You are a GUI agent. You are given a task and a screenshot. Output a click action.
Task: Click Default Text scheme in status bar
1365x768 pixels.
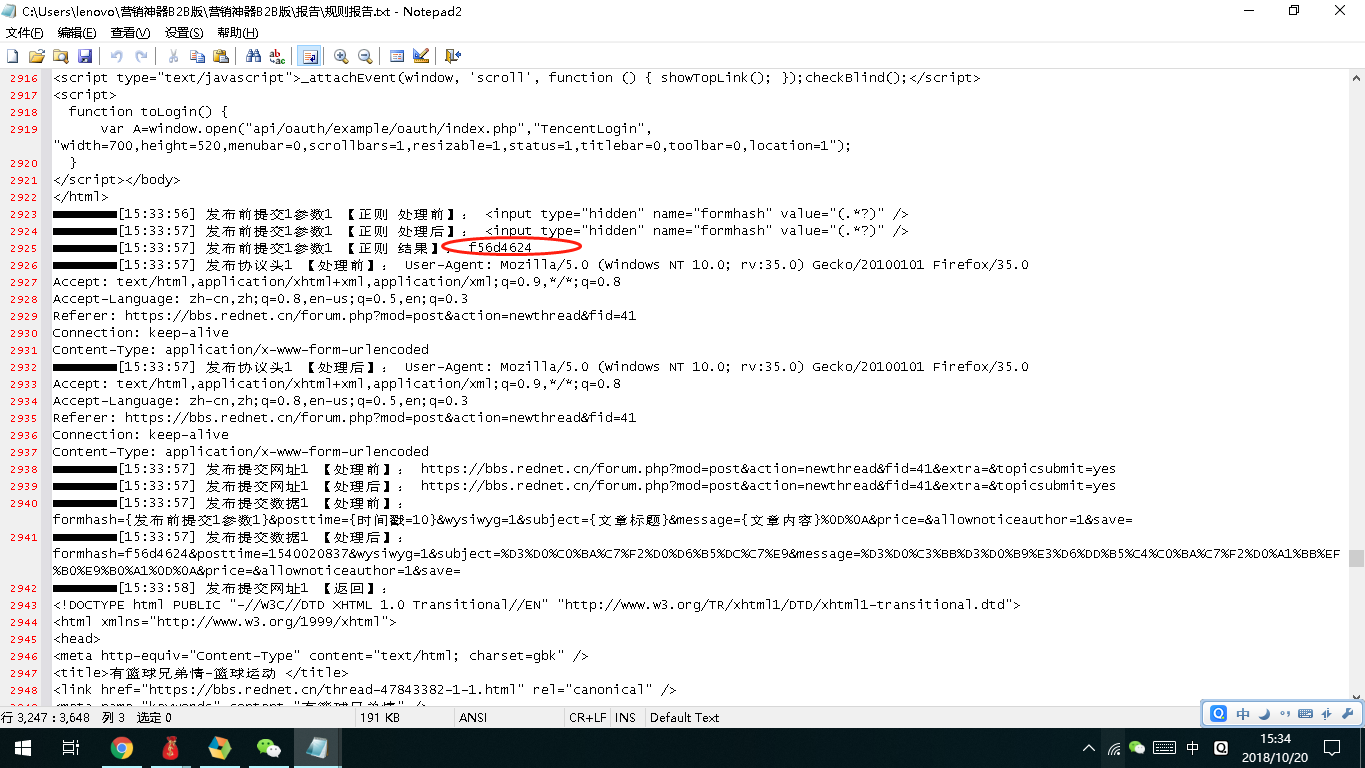click(684, 717)
